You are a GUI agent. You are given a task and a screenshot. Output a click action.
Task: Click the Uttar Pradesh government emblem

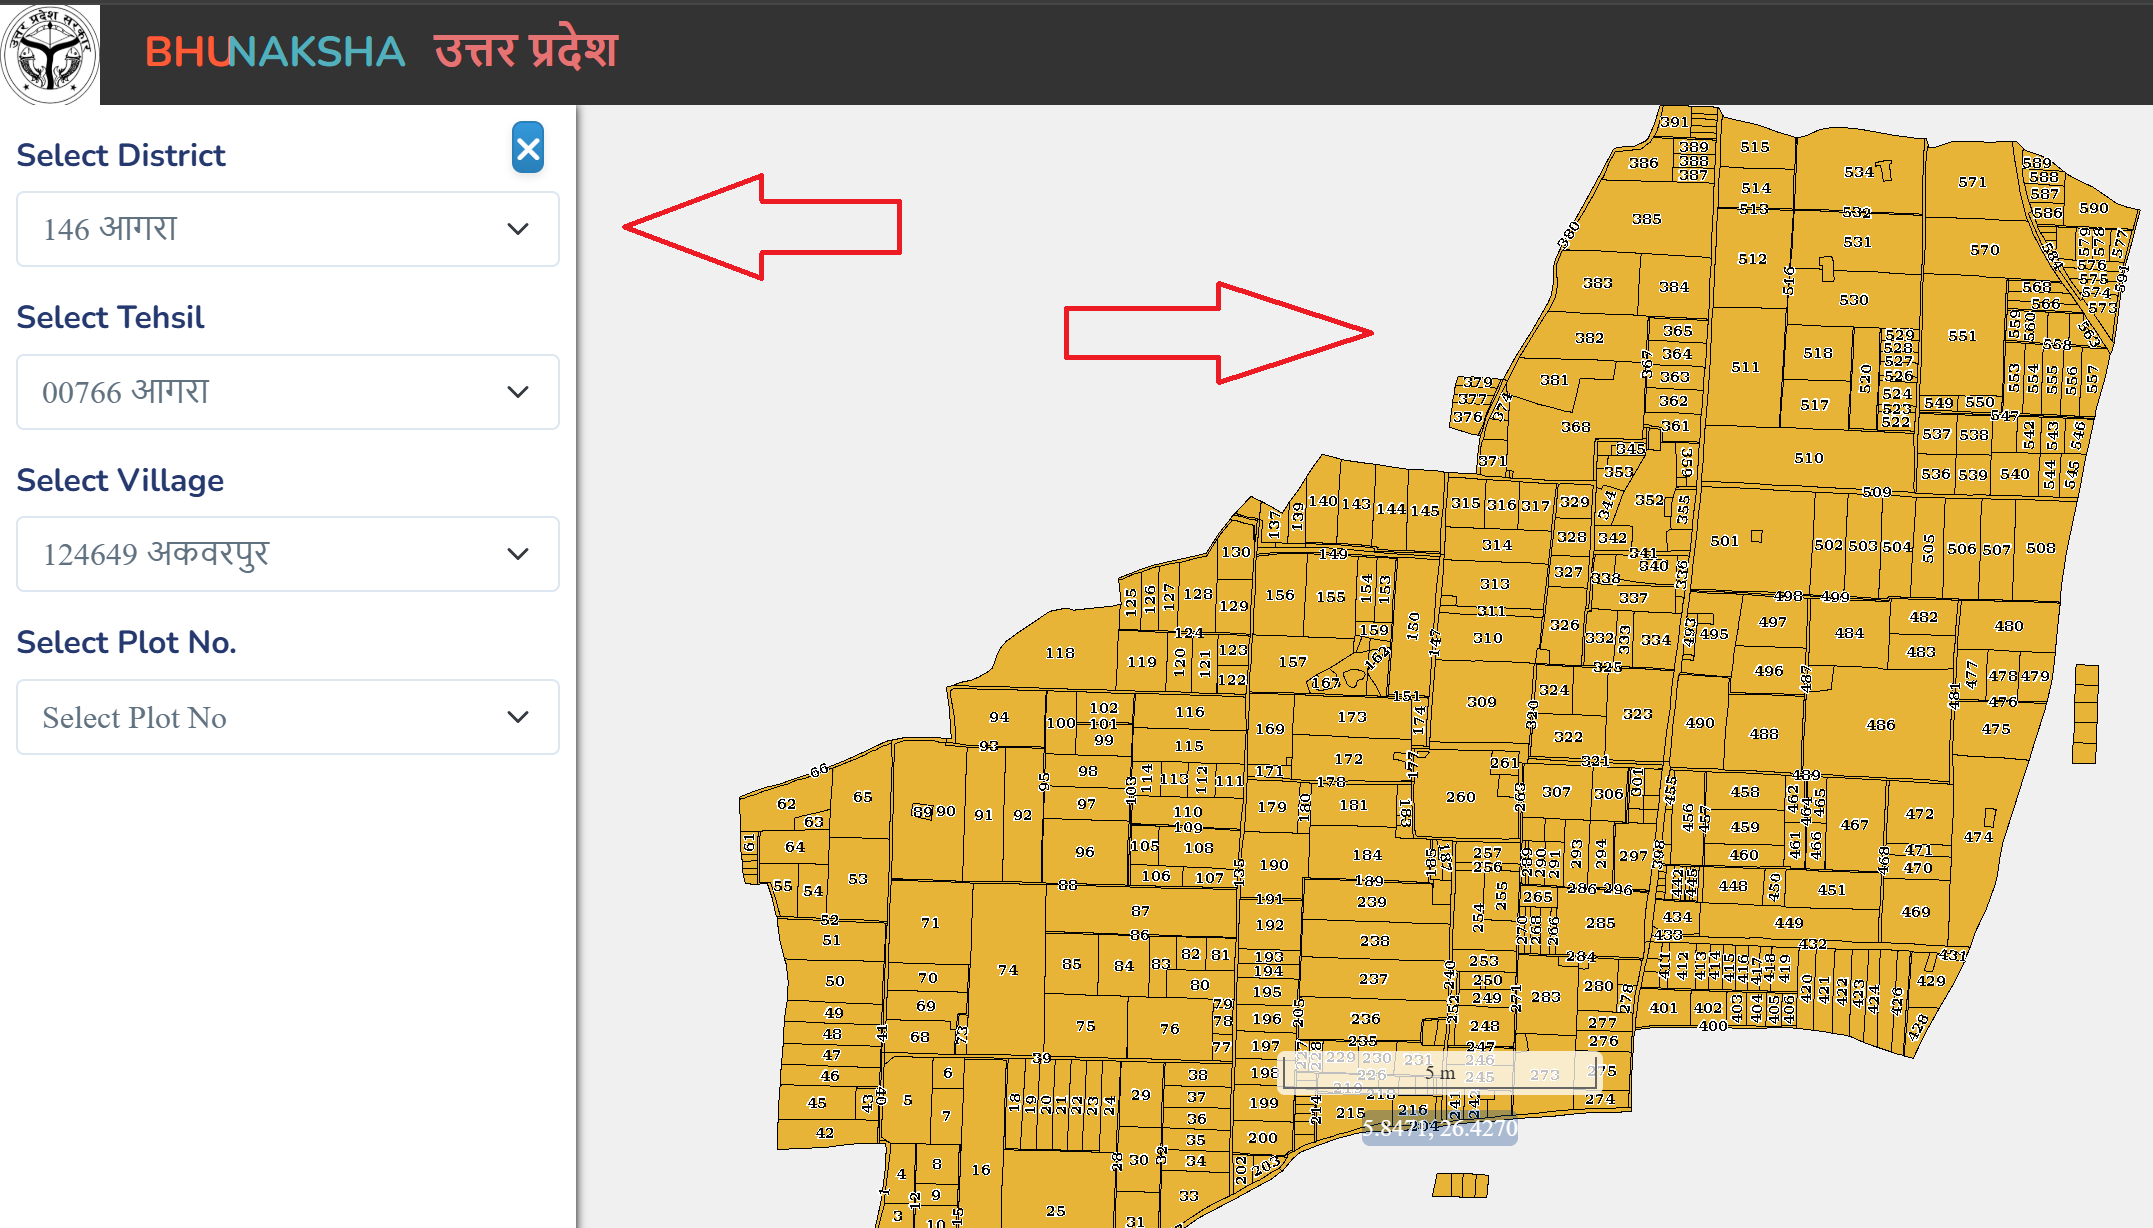(50, 53)
